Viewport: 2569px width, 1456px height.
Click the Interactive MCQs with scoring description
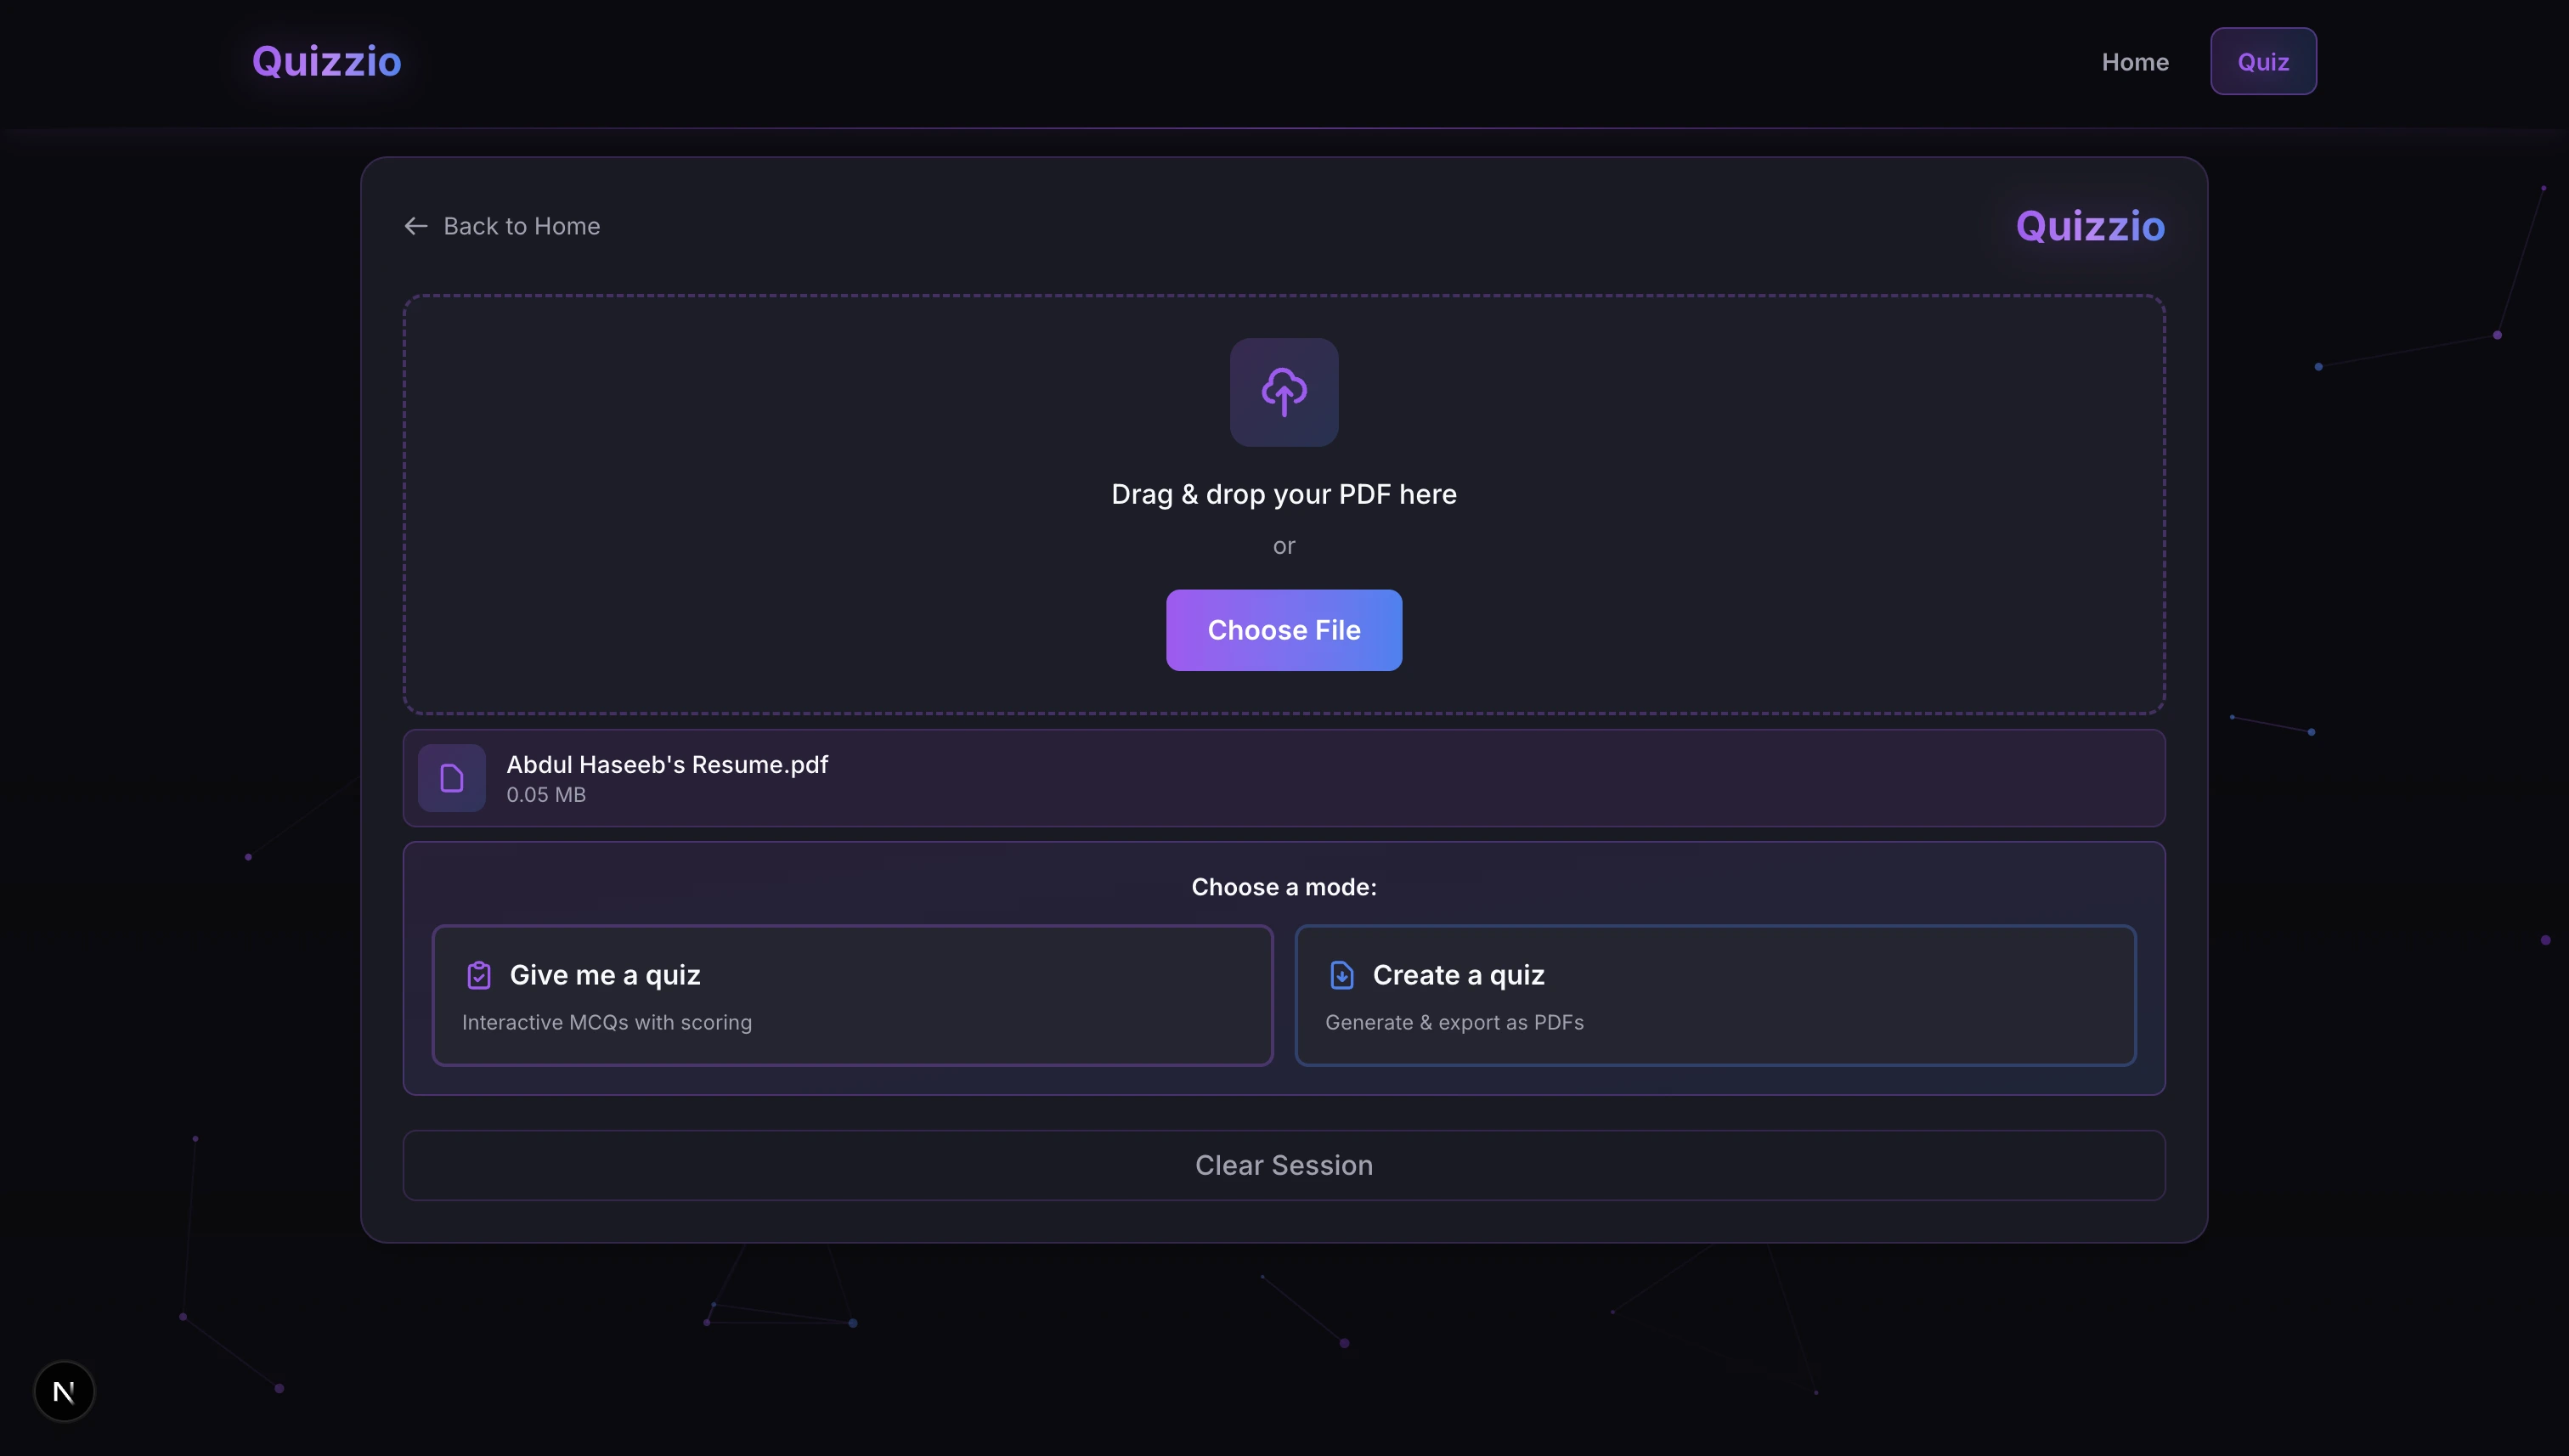(607, 1022)
